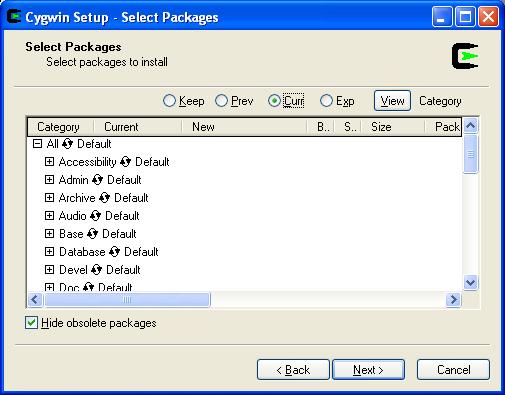Expand the Archive category node

tap(49, 198)
